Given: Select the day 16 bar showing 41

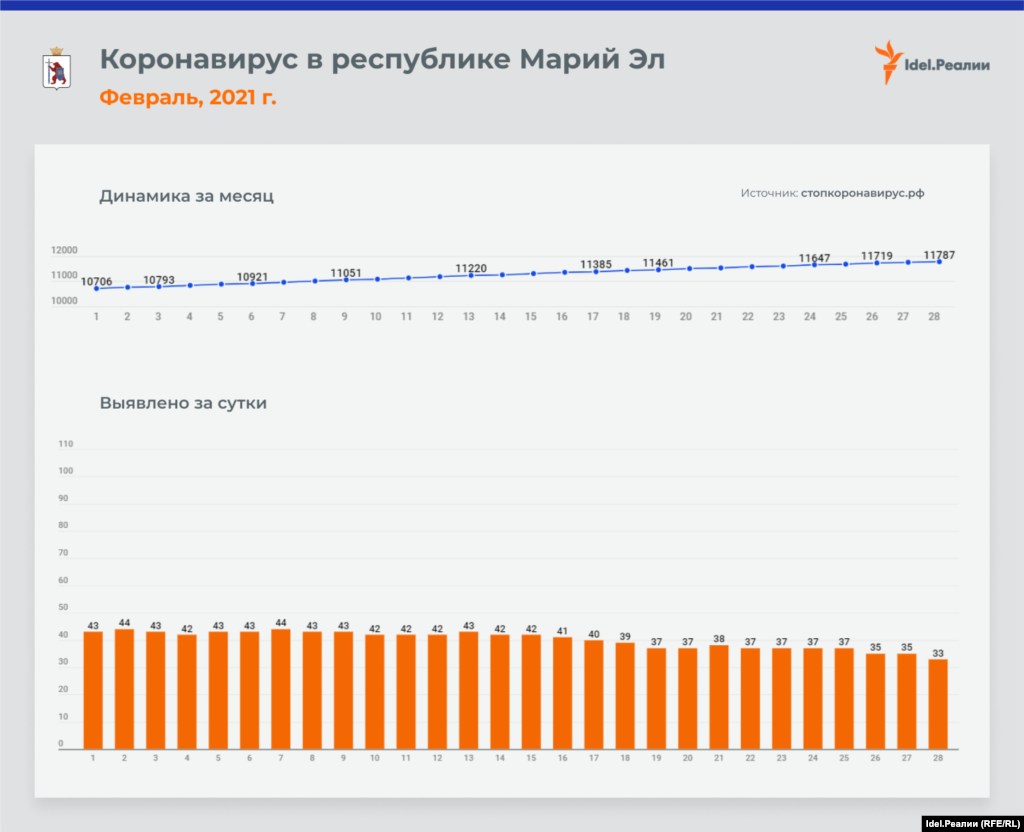Looking at the screenshot, I should [x=562, y=693].
